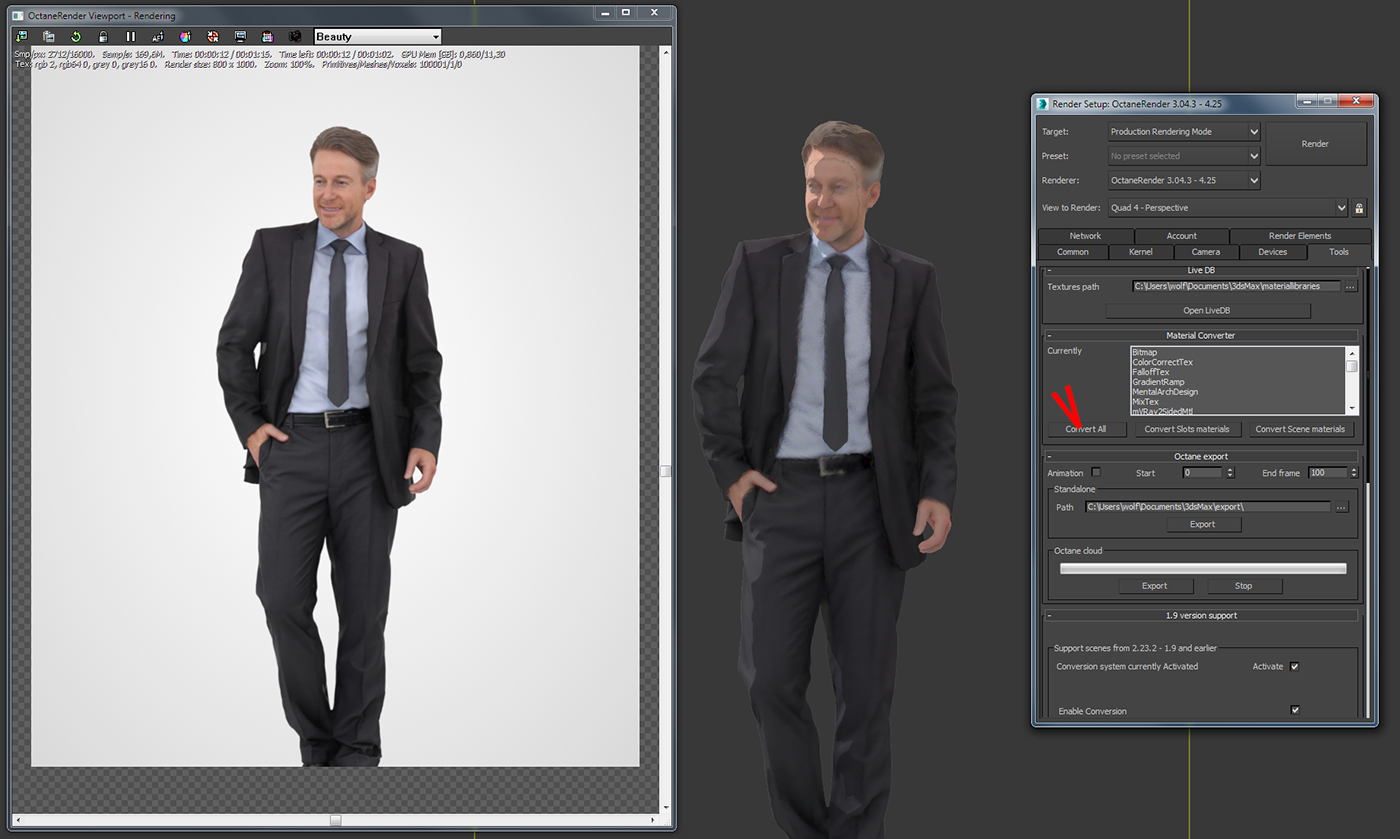Switch to the Network tab

click(x=1085, y=236)
